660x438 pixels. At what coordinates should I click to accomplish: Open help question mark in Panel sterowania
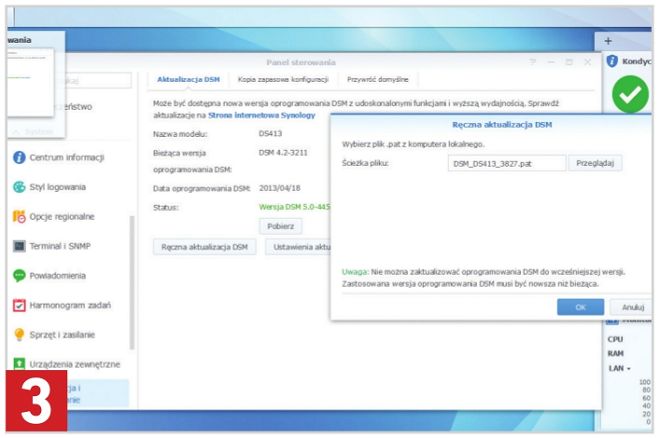[533, 62]
